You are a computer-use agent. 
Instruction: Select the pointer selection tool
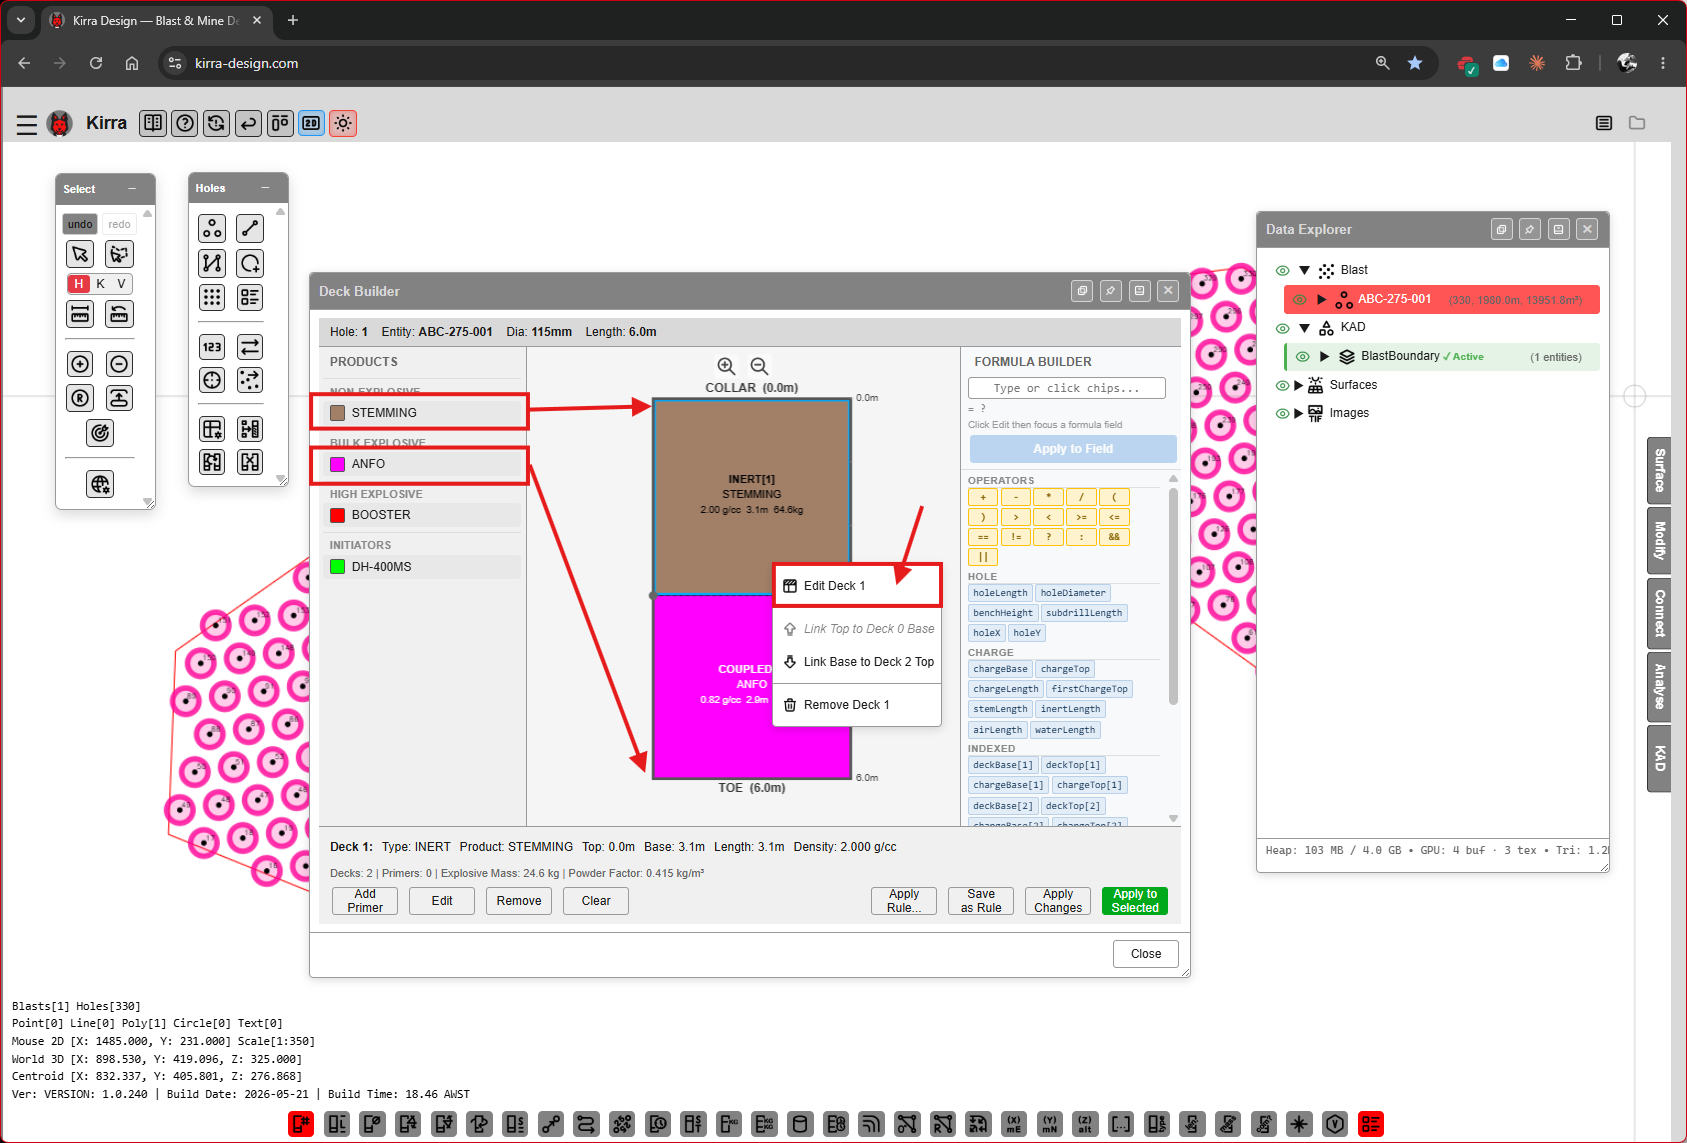81,254
